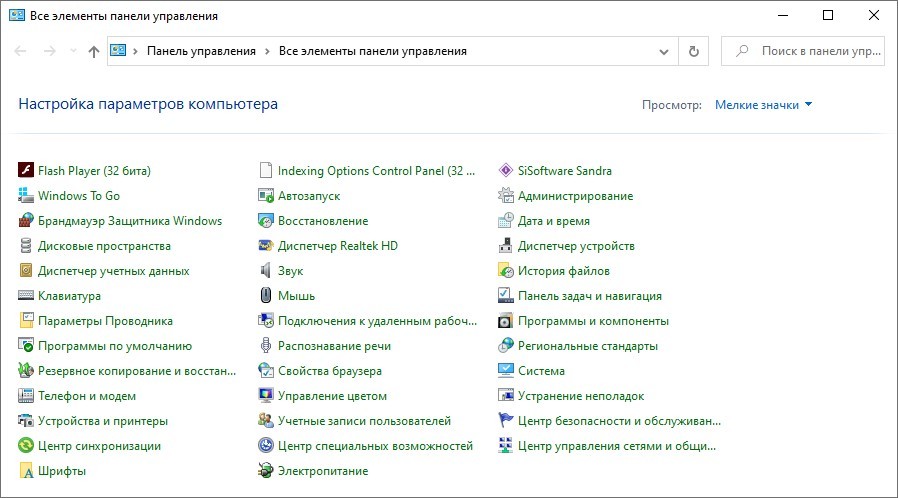
Task: Open Дата и время
Action: (554, 221)
